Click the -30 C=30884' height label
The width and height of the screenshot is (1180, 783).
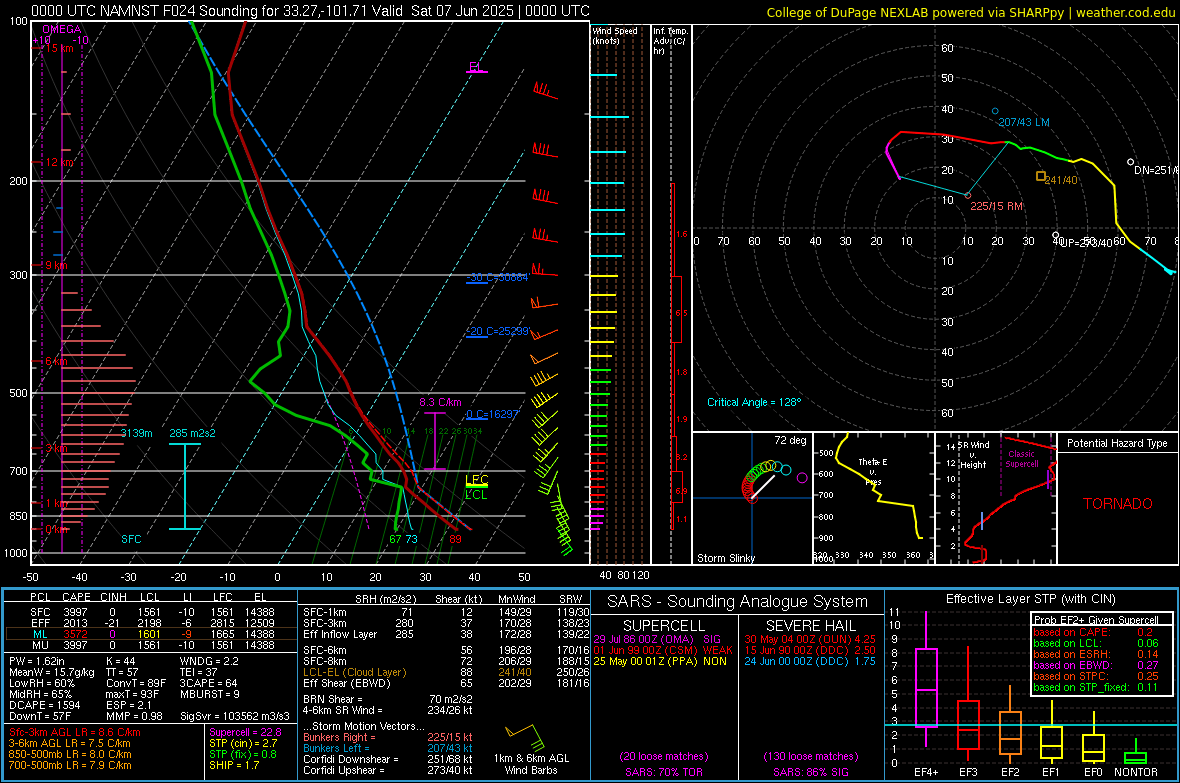point(497,277)
